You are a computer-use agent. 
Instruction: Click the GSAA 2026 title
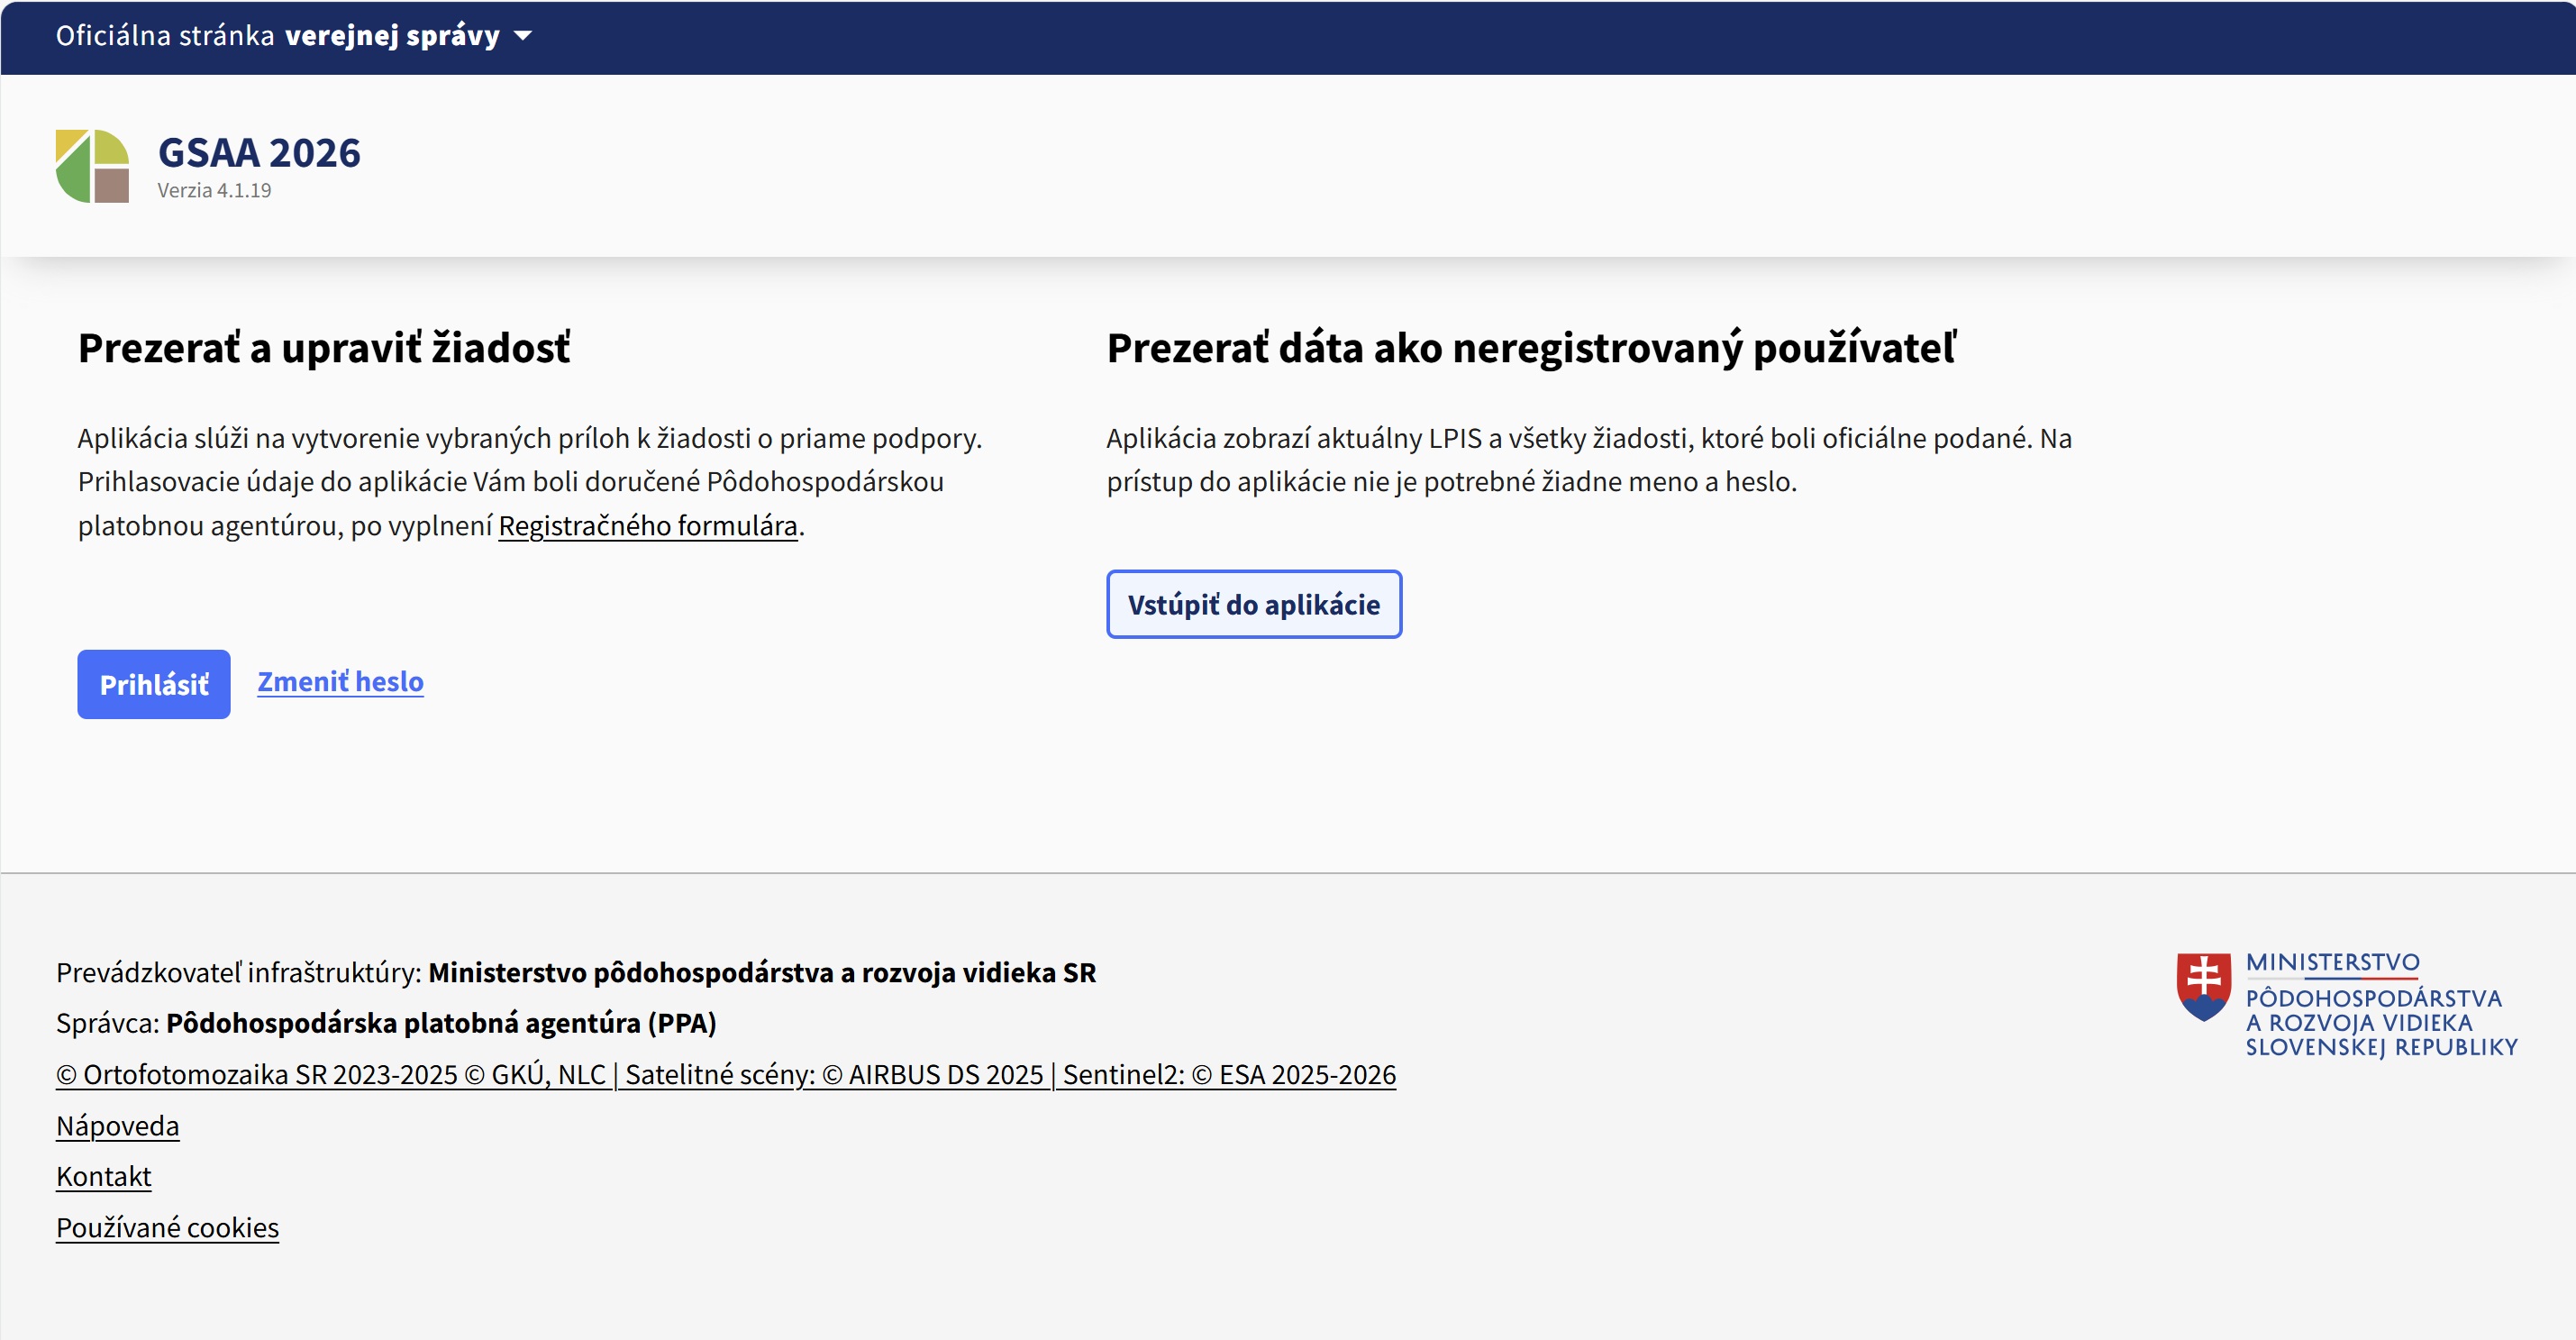click(259, 153)
